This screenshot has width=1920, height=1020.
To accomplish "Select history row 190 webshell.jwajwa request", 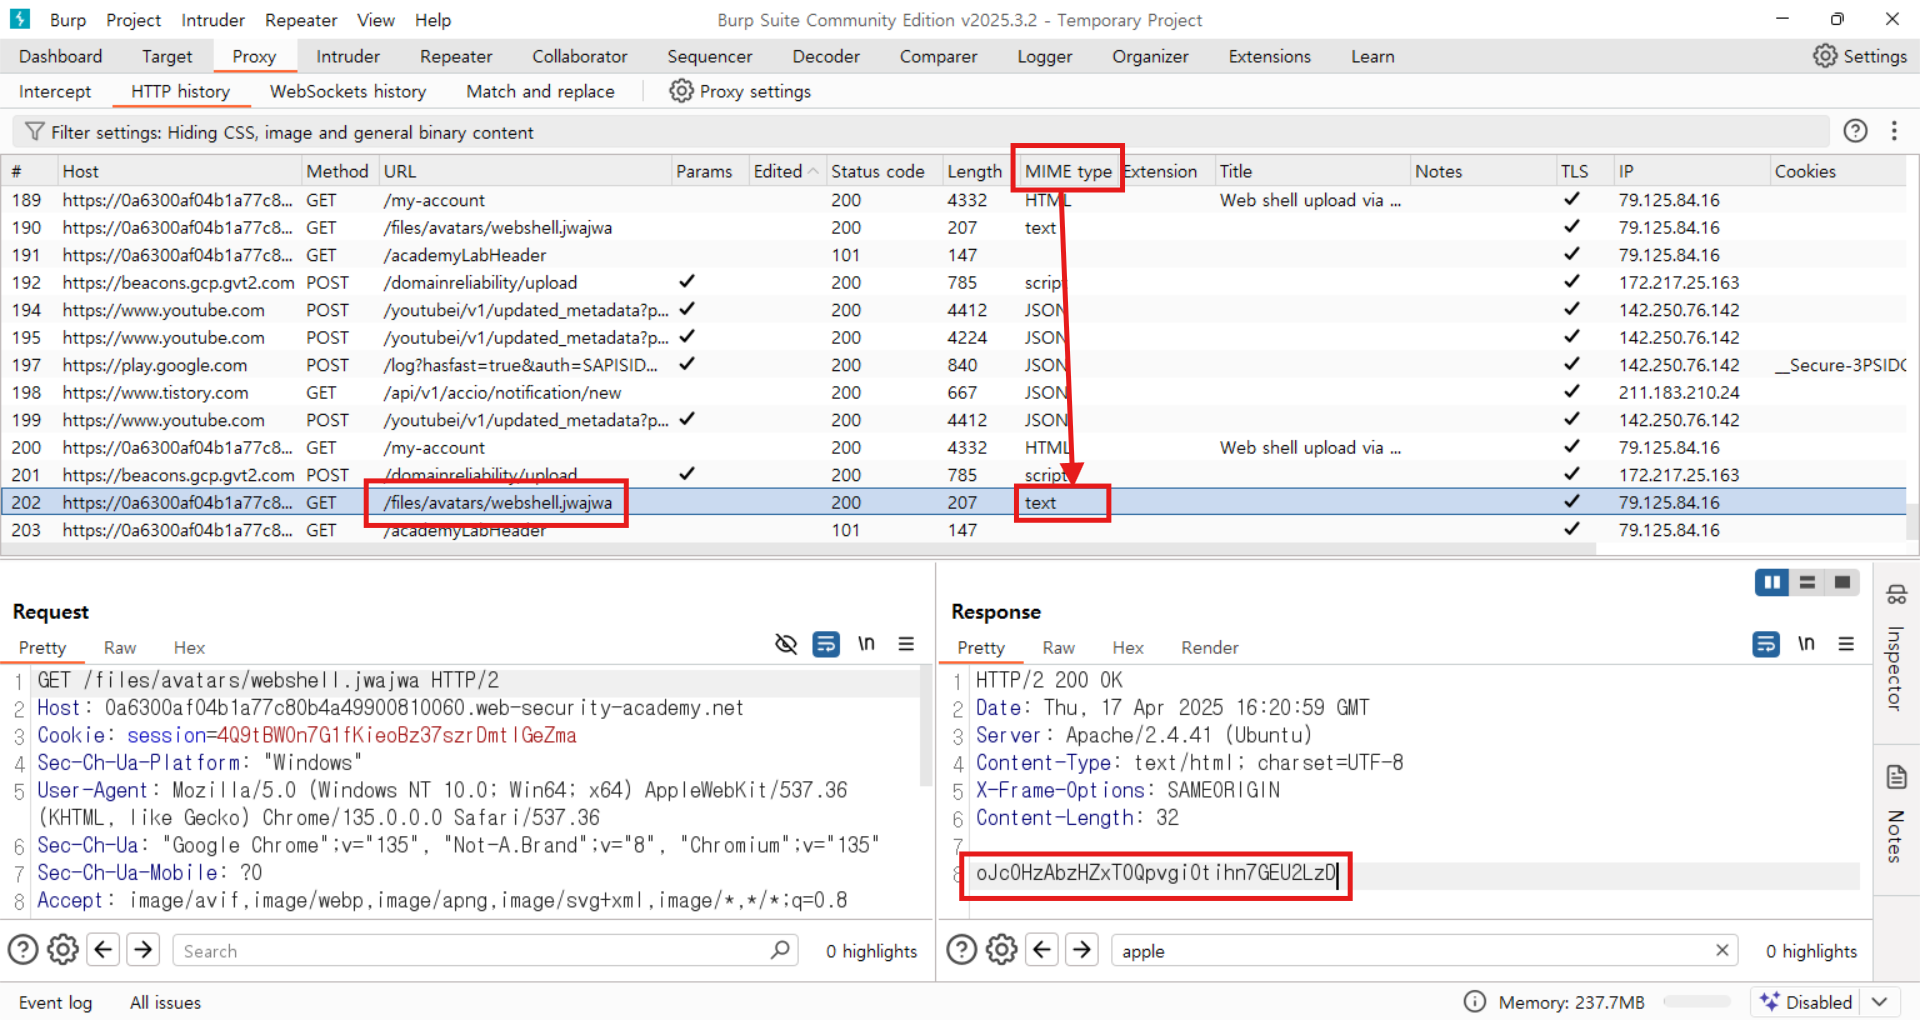I will click(954, 228).
